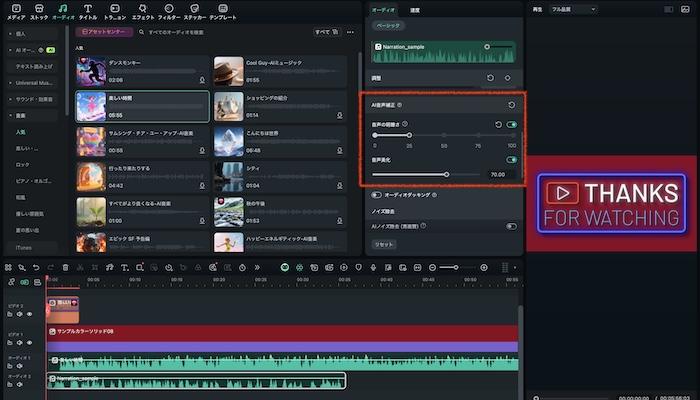This screenshot has height=400, width=700.
Task: Open the three-dot more options menu
Action: point(350,32)
